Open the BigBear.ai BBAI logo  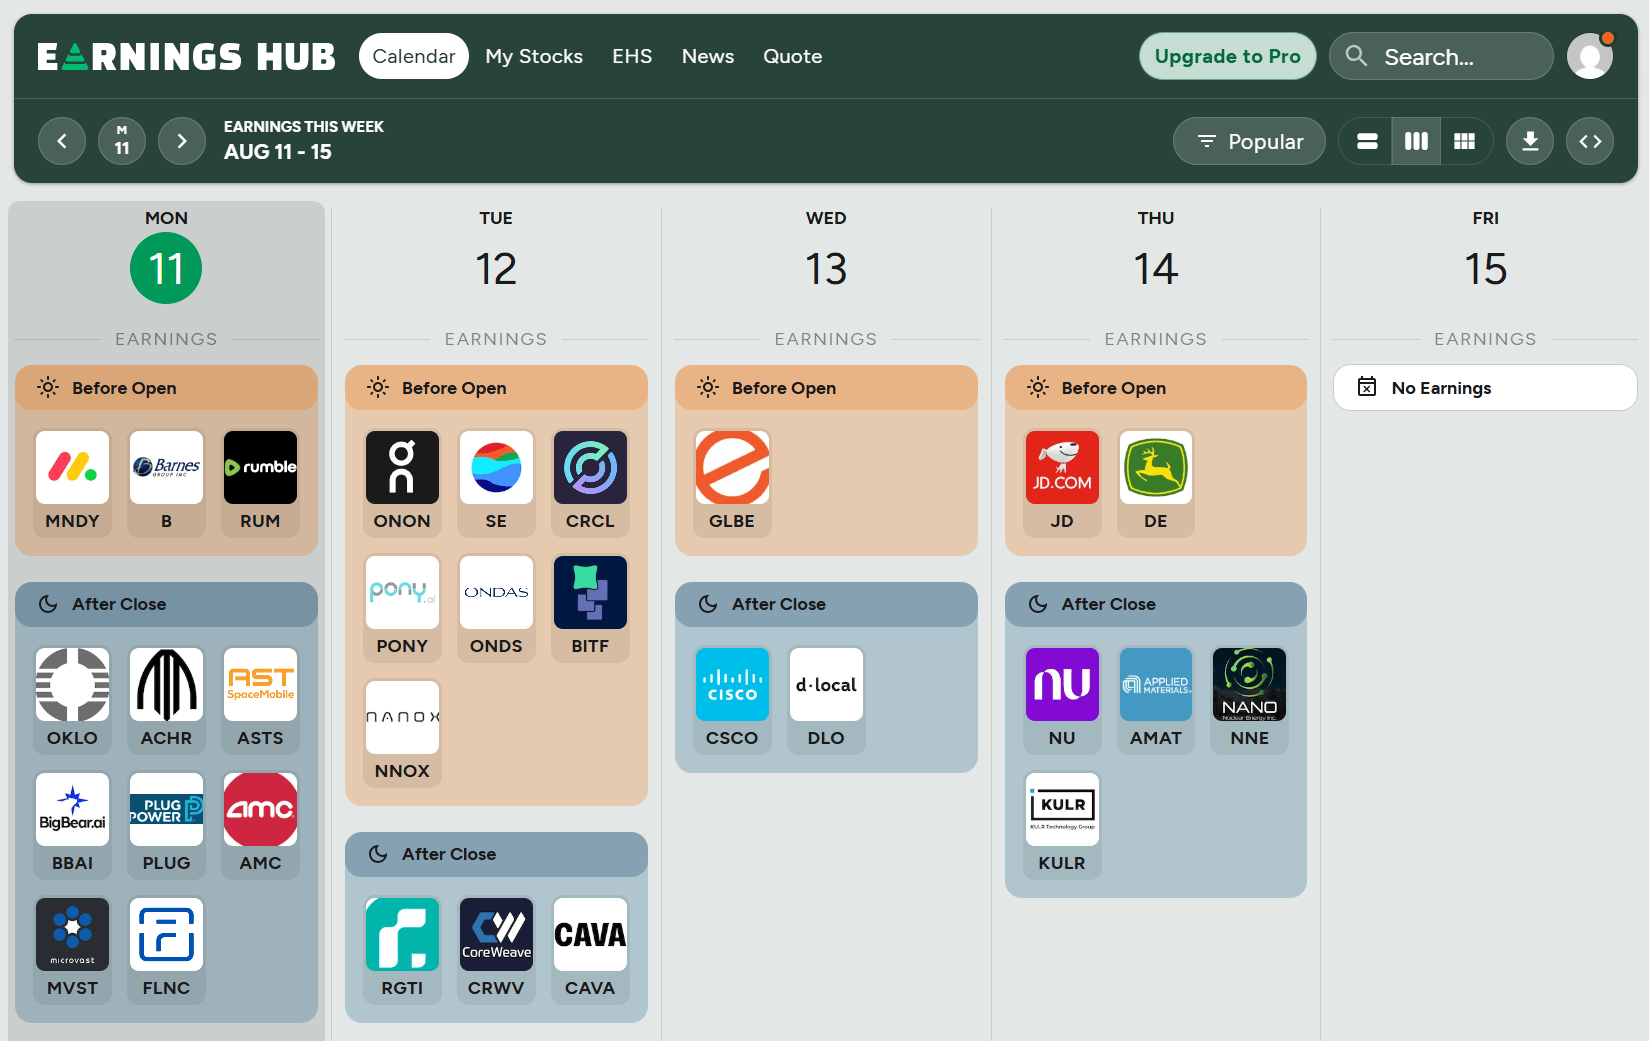(x=72, y=809)
